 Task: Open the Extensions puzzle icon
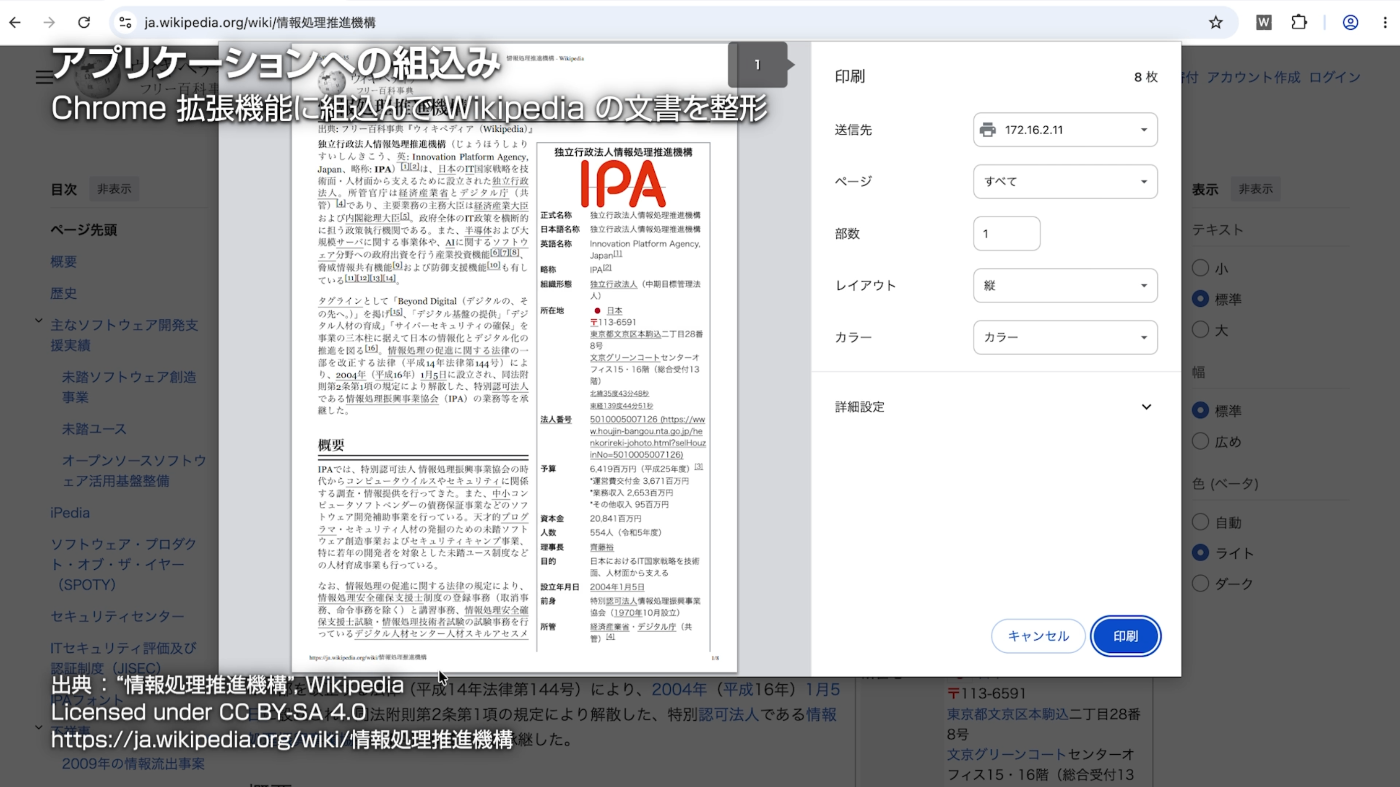point(1299,22)
